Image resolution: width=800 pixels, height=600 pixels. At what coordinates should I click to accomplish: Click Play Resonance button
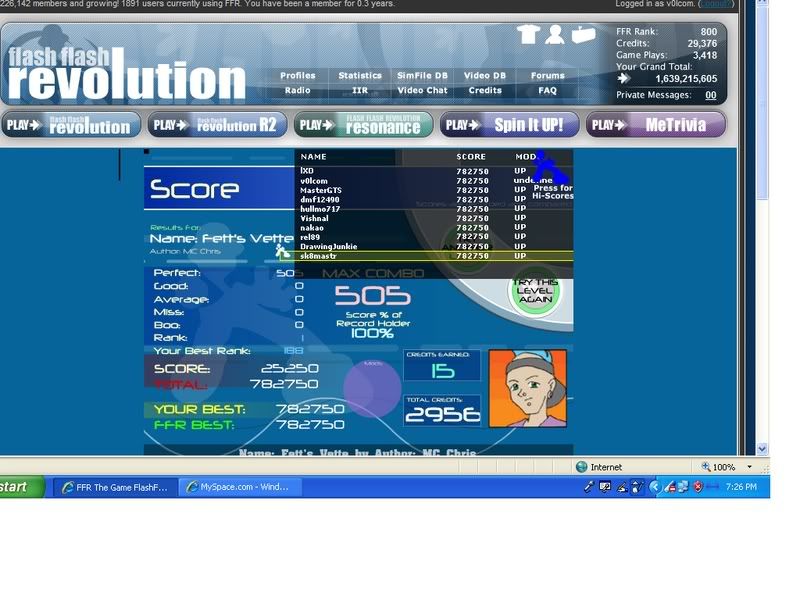tap(363, 125)
